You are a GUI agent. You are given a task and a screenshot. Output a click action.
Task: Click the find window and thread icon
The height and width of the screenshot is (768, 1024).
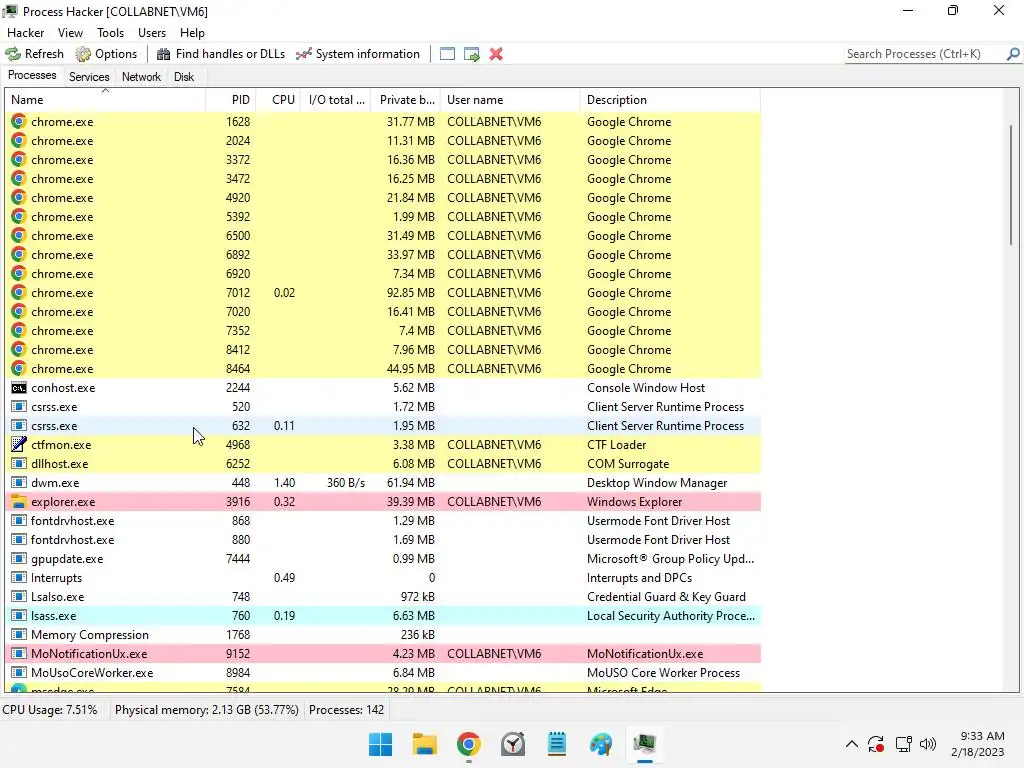472,54
